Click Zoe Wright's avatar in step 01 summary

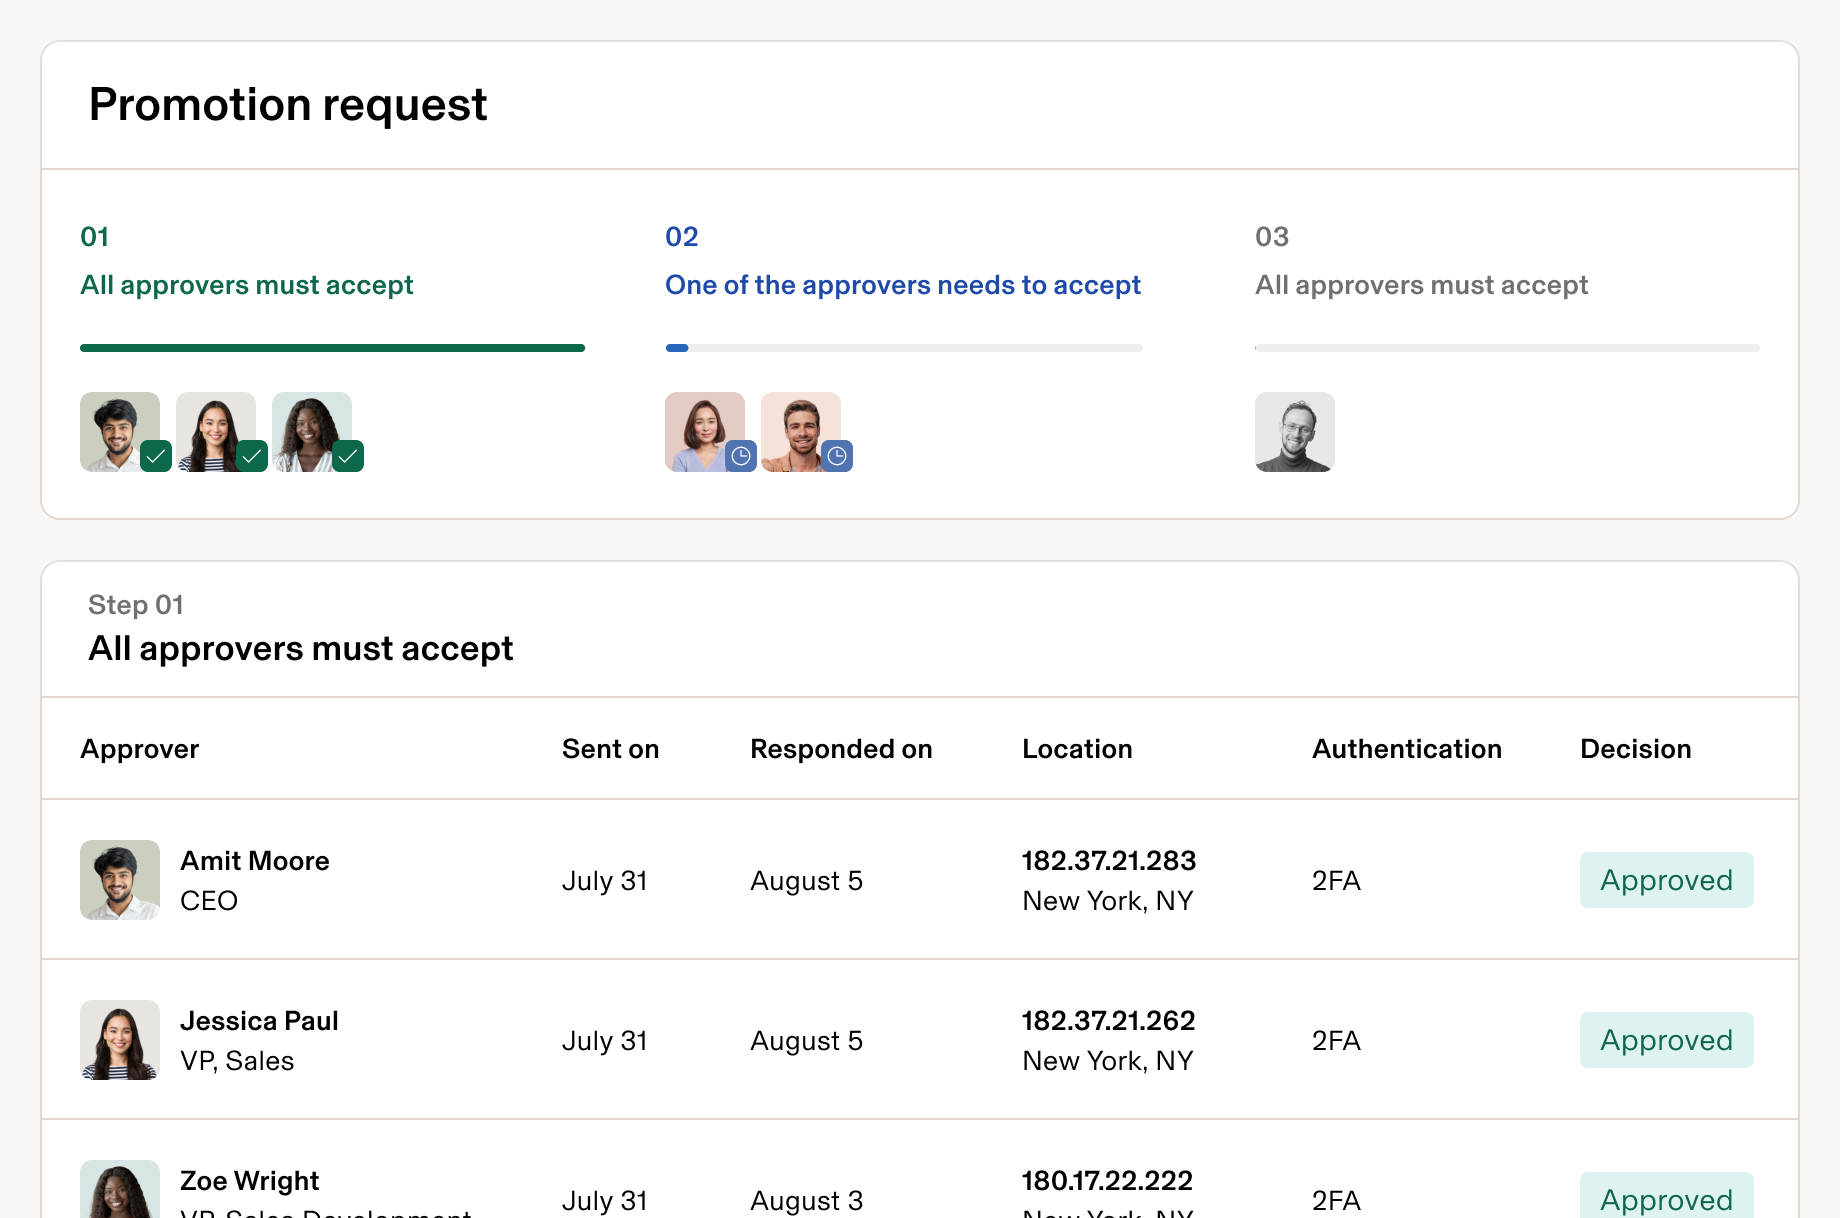point(307,428)
